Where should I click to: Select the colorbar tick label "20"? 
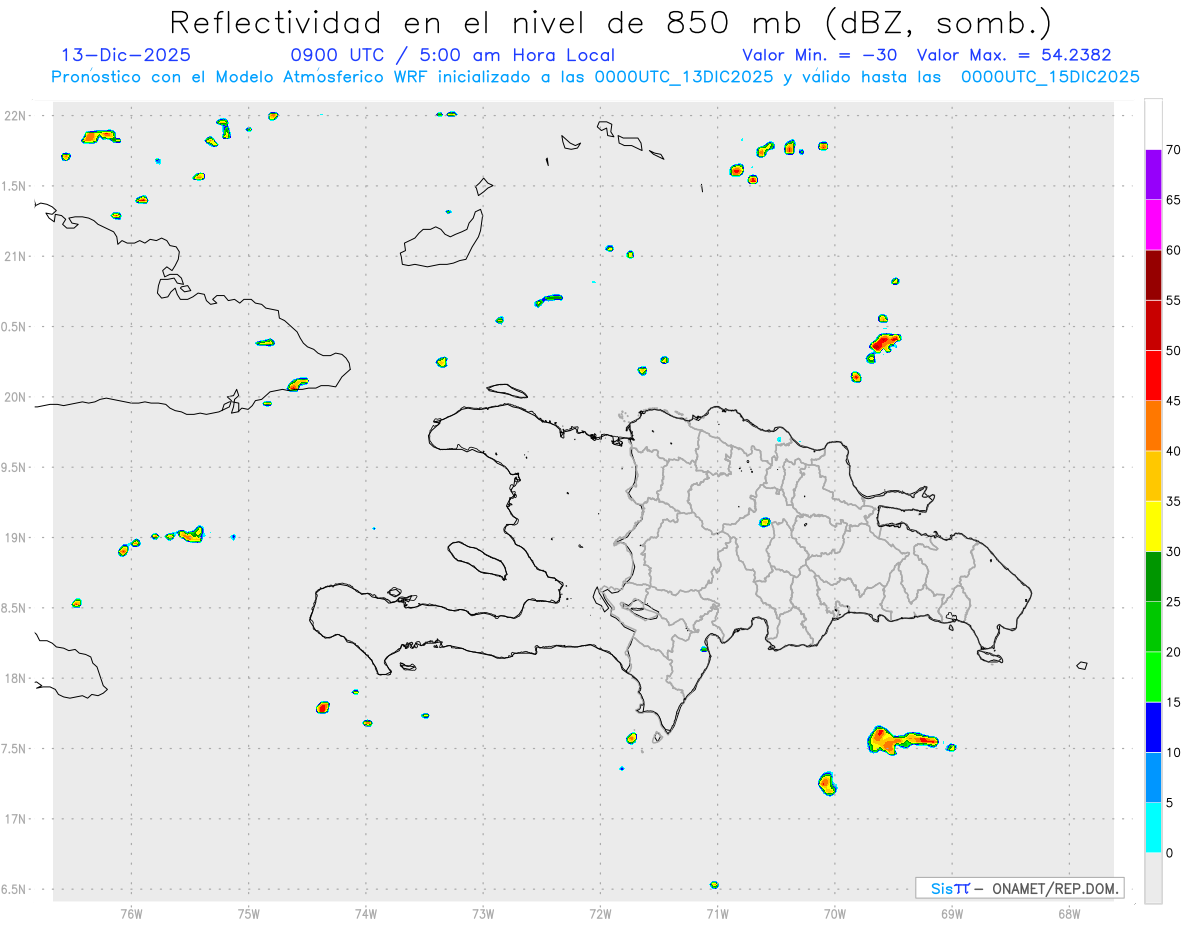tap(1173, 652)
